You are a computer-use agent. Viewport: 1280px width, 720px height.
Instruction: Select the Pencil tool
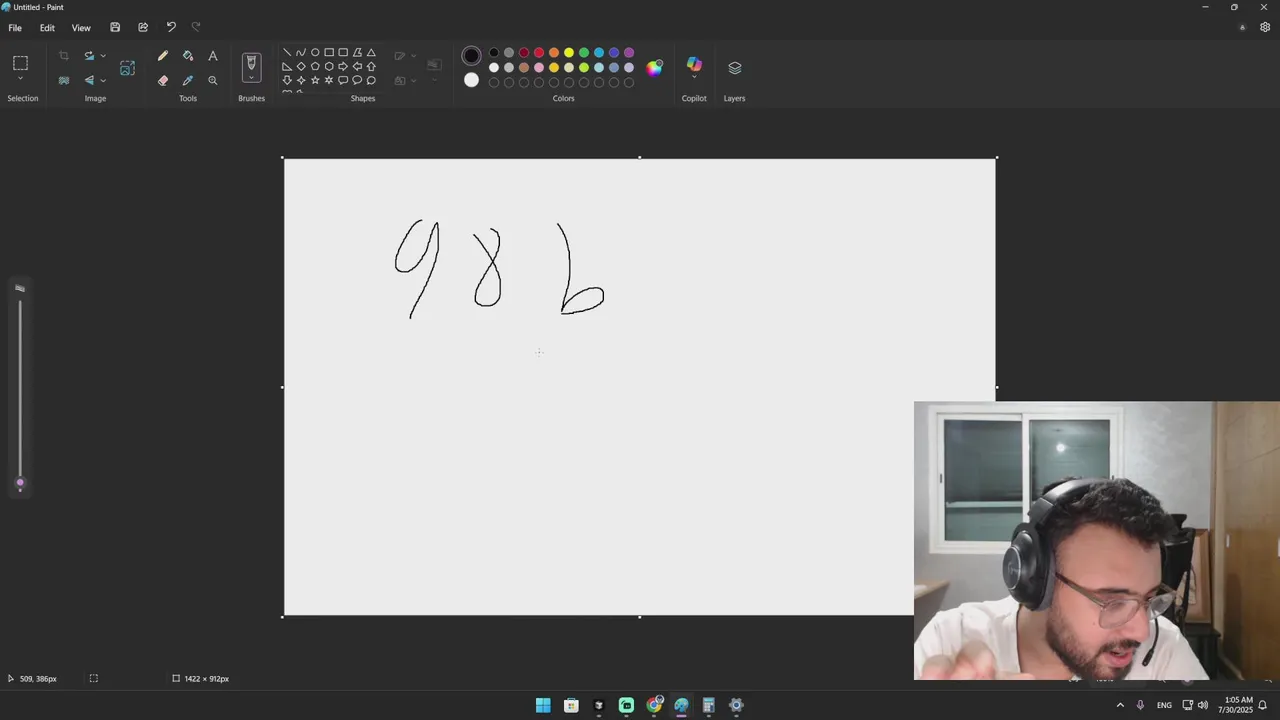pos(163,56)
